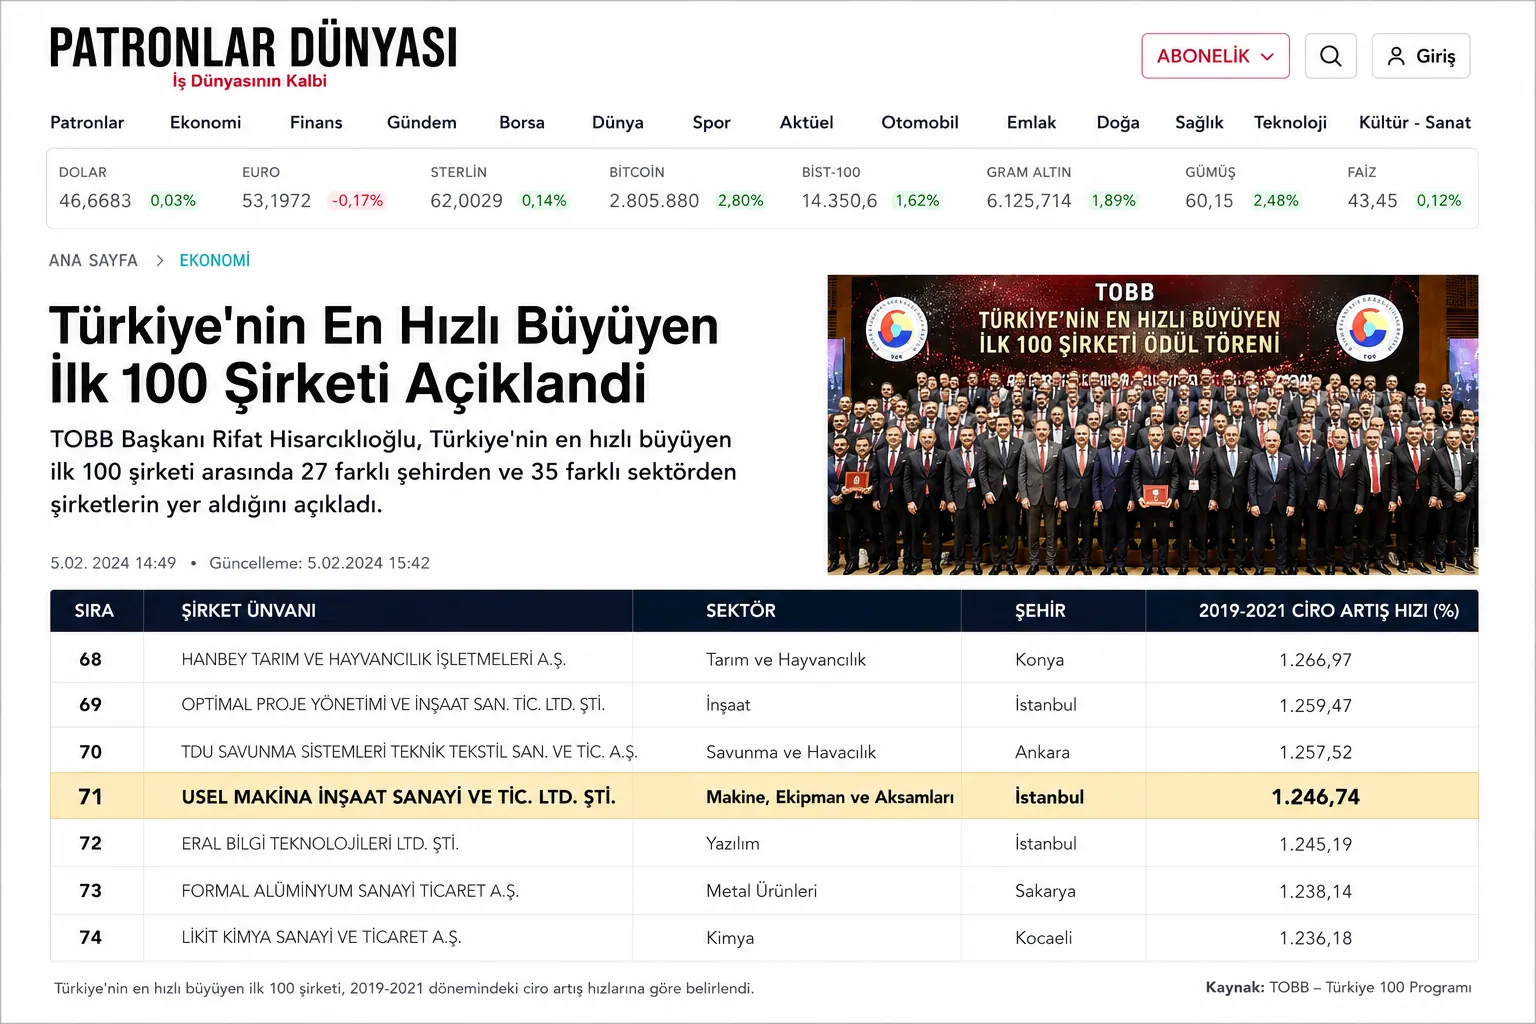Select Aktüel in the navigation bar
Screen dimensions: 1536x1024
pyautogui.click(x=806, y=122)
